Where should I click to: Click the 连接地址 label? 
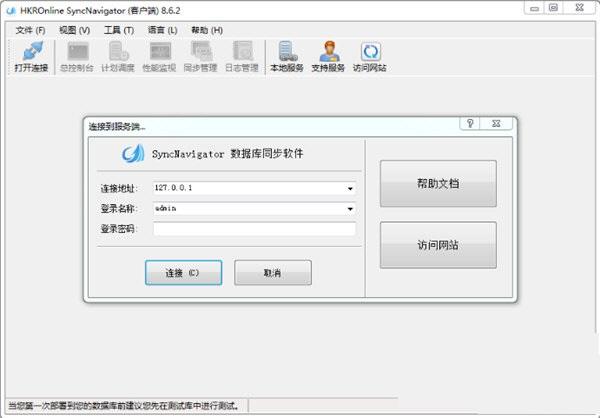tap(119, 188)
